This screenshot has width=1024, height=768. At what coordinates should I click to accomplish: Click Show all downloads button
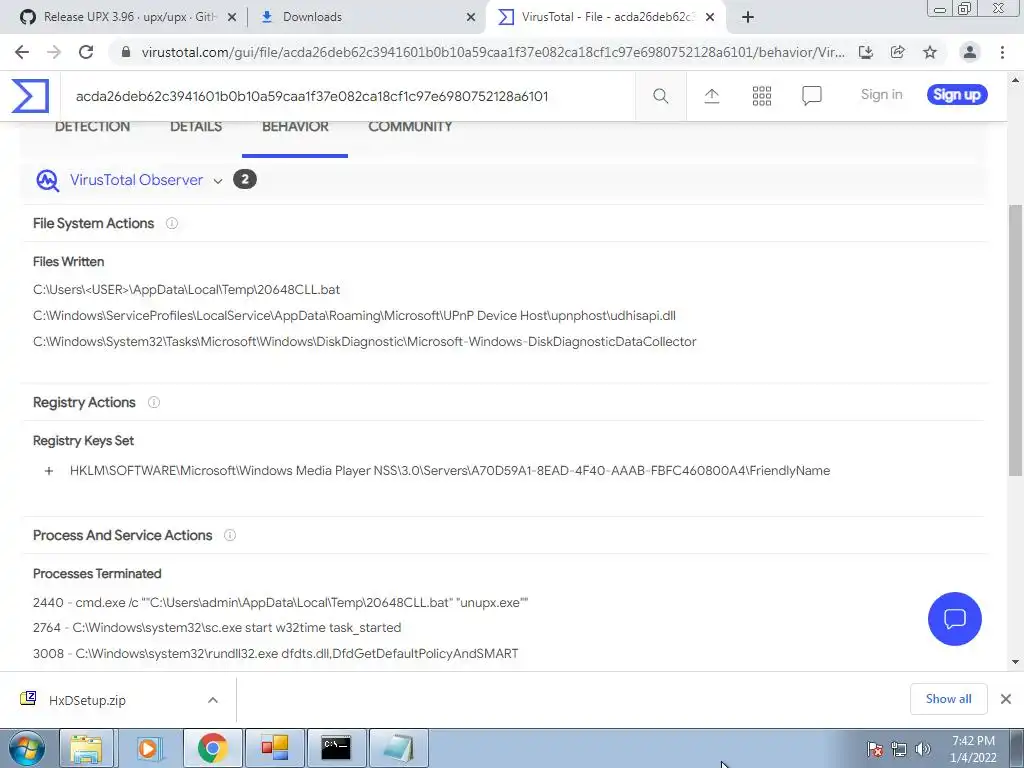coord(948,699)
